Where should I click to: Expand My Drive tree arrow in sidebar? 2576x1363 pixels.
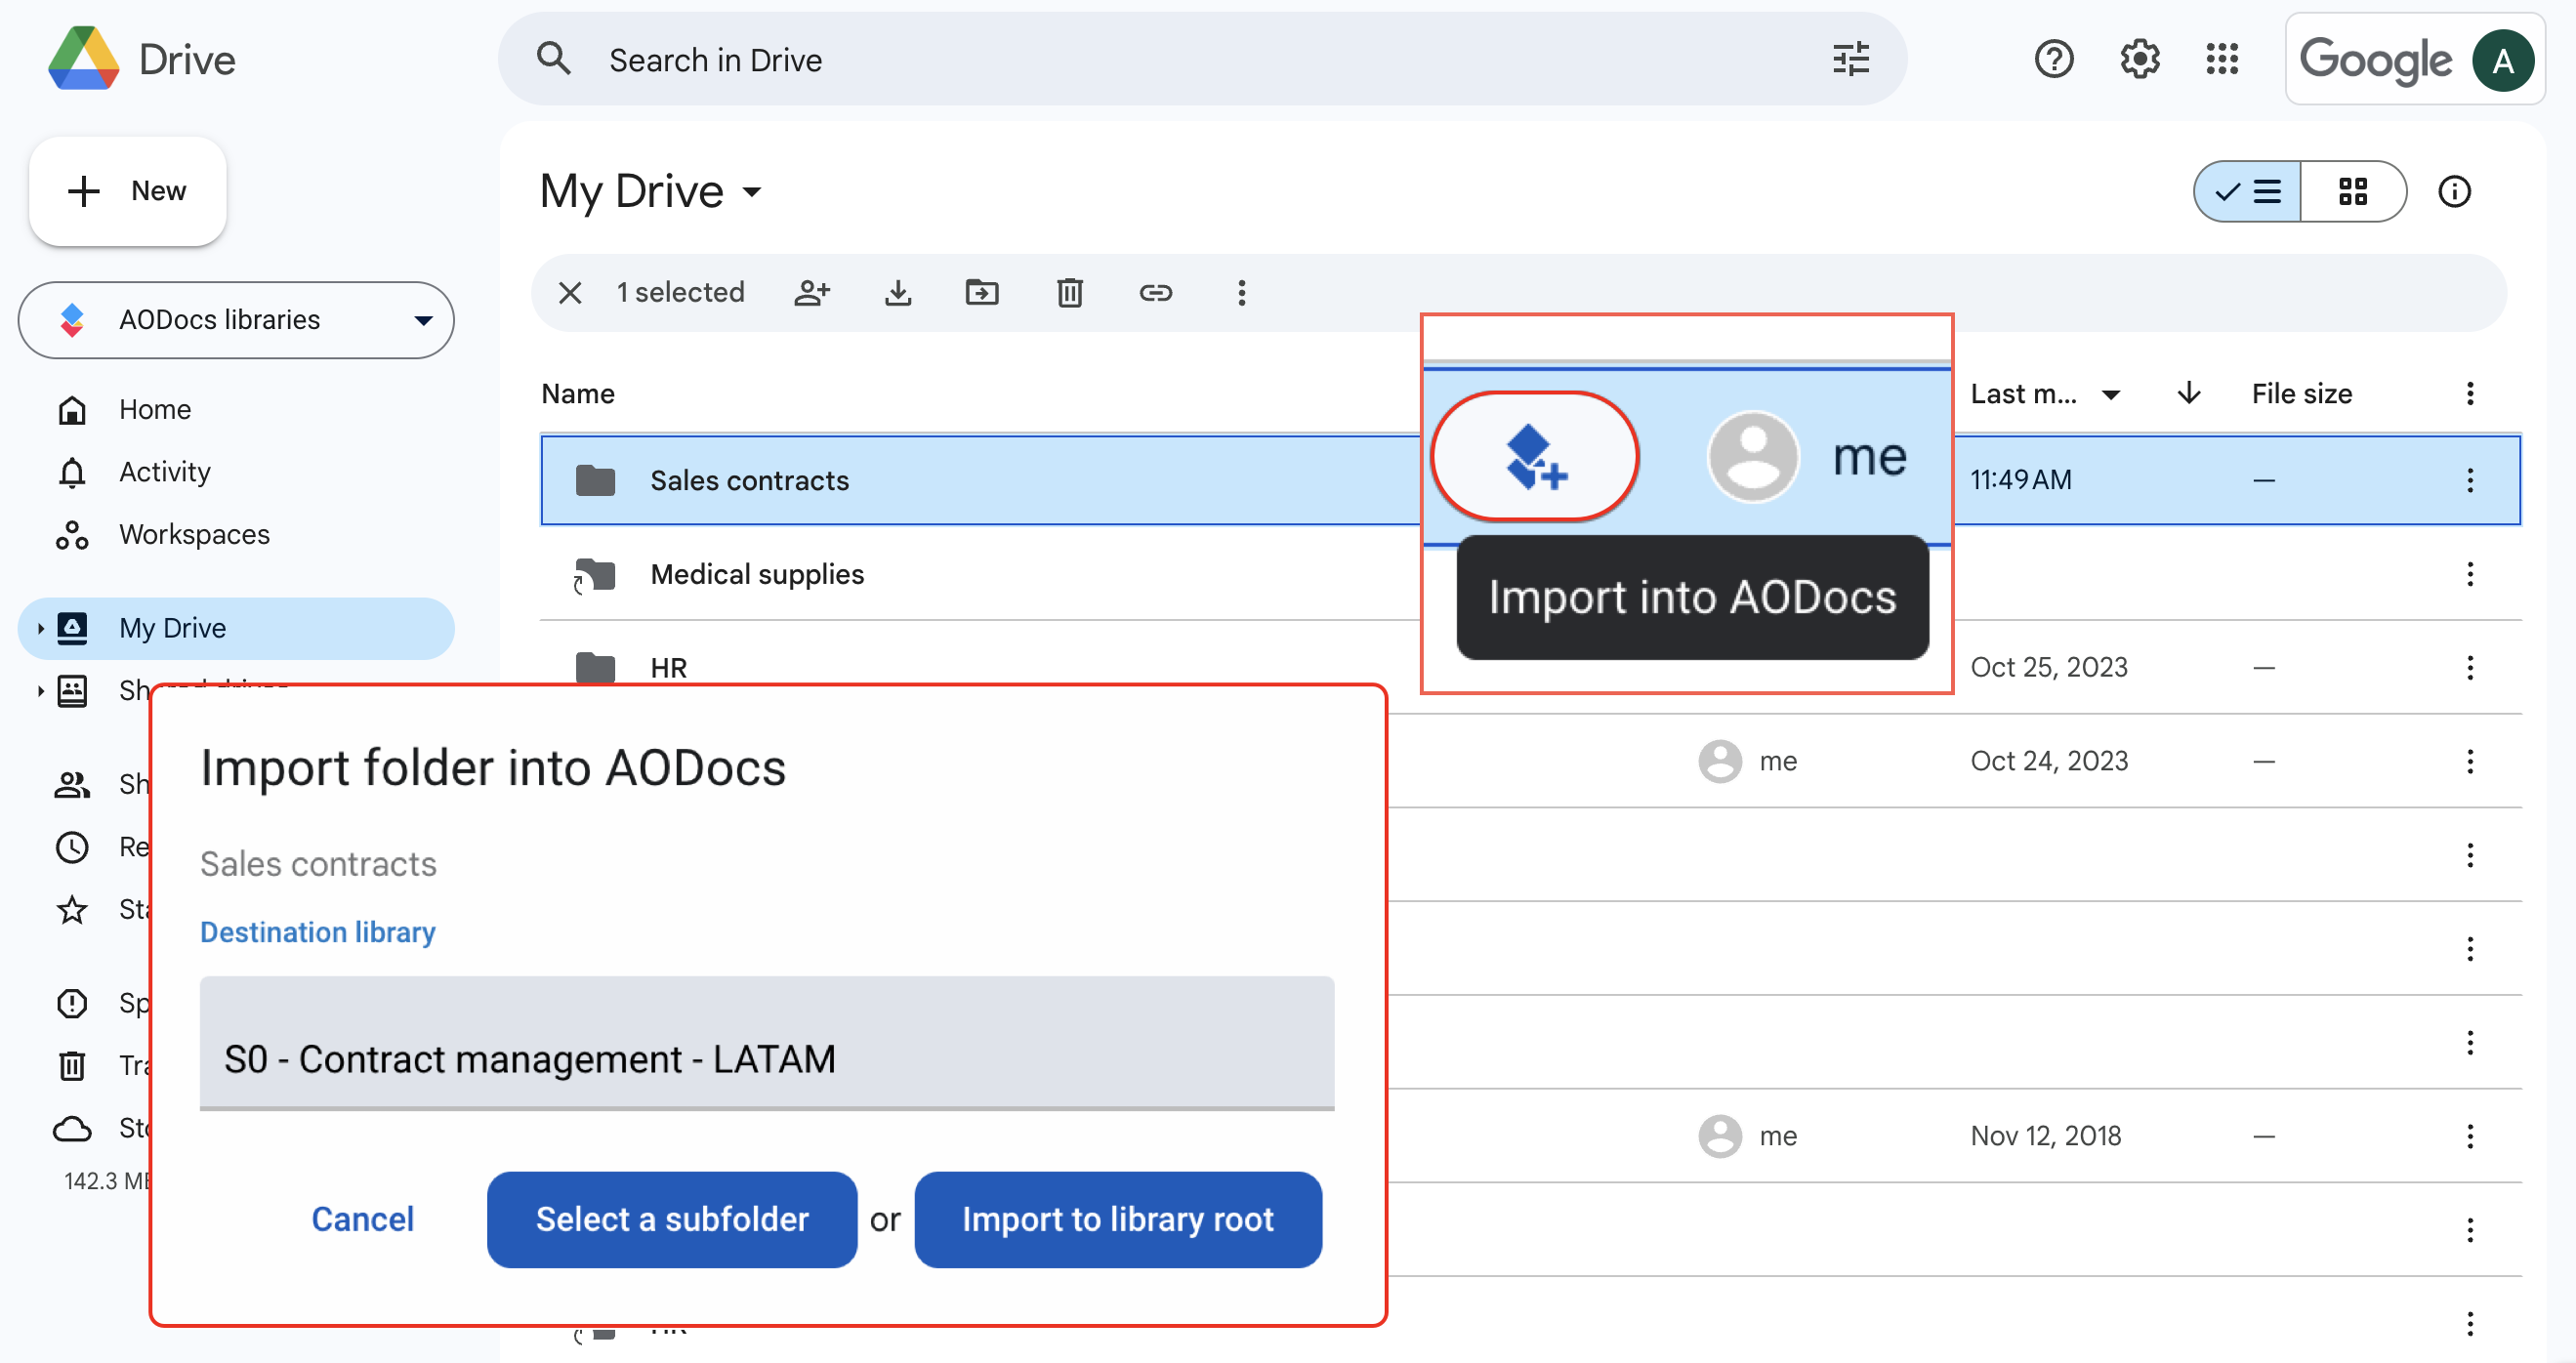pos(40,628)
